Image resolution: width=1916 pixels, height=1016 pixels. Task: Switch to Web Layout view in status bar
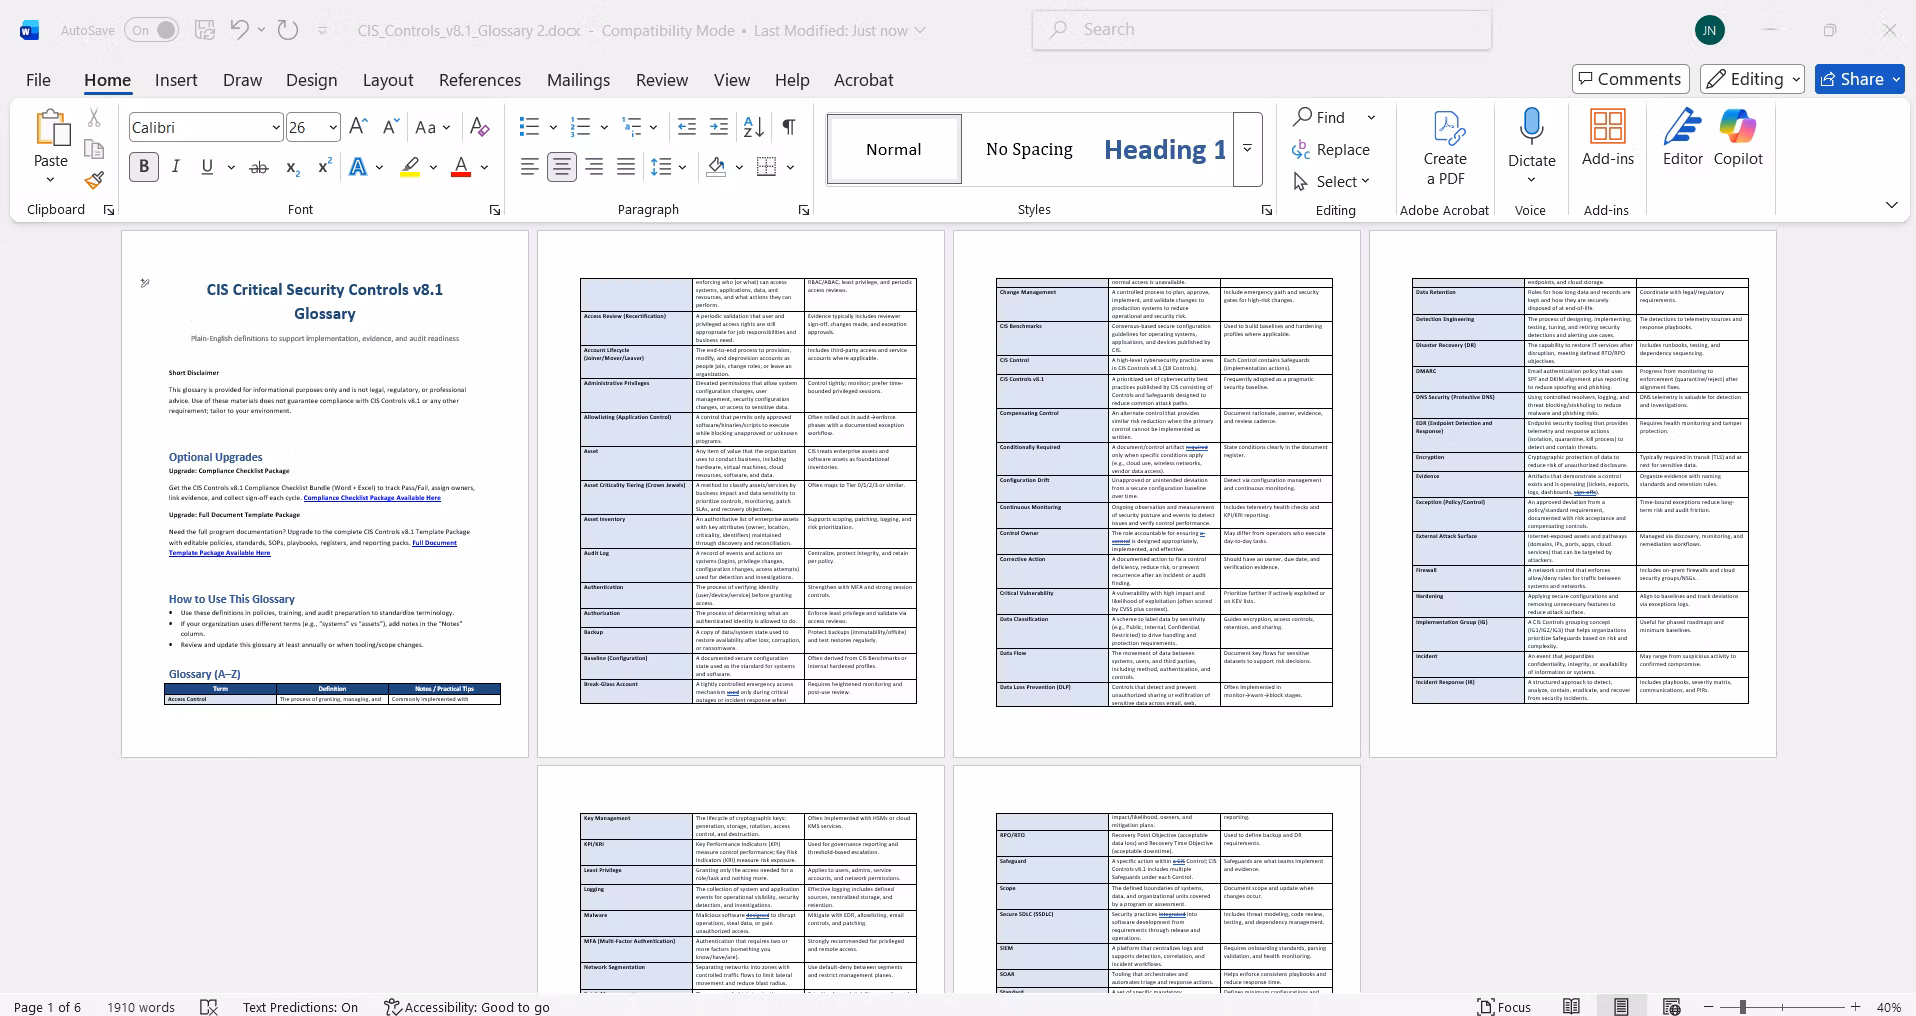[1671, 1007]
